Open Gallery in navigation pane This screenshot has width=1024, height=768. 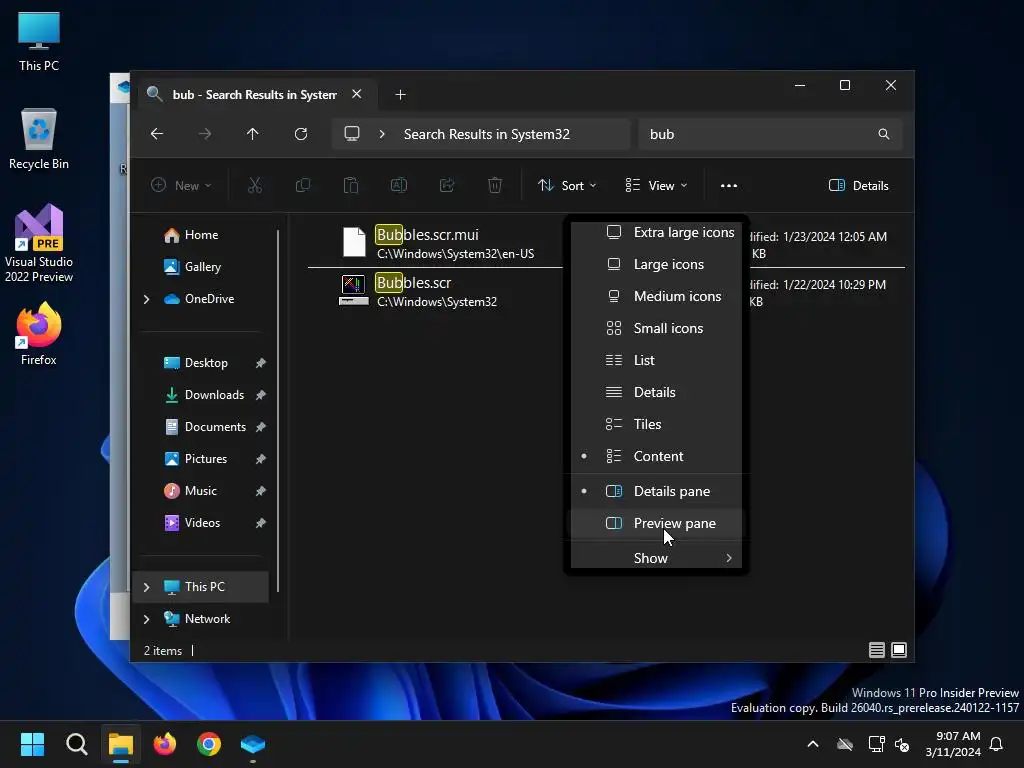pyautogui.click(x=201, y=266)
